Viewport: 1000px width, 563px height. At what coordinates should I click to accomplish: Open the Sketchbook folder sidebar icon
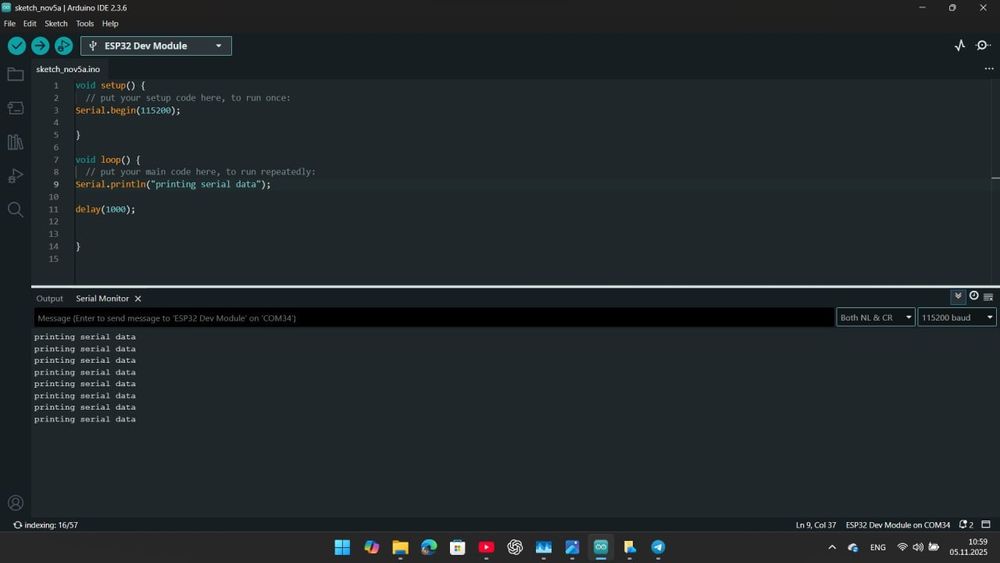click(15, 75)
